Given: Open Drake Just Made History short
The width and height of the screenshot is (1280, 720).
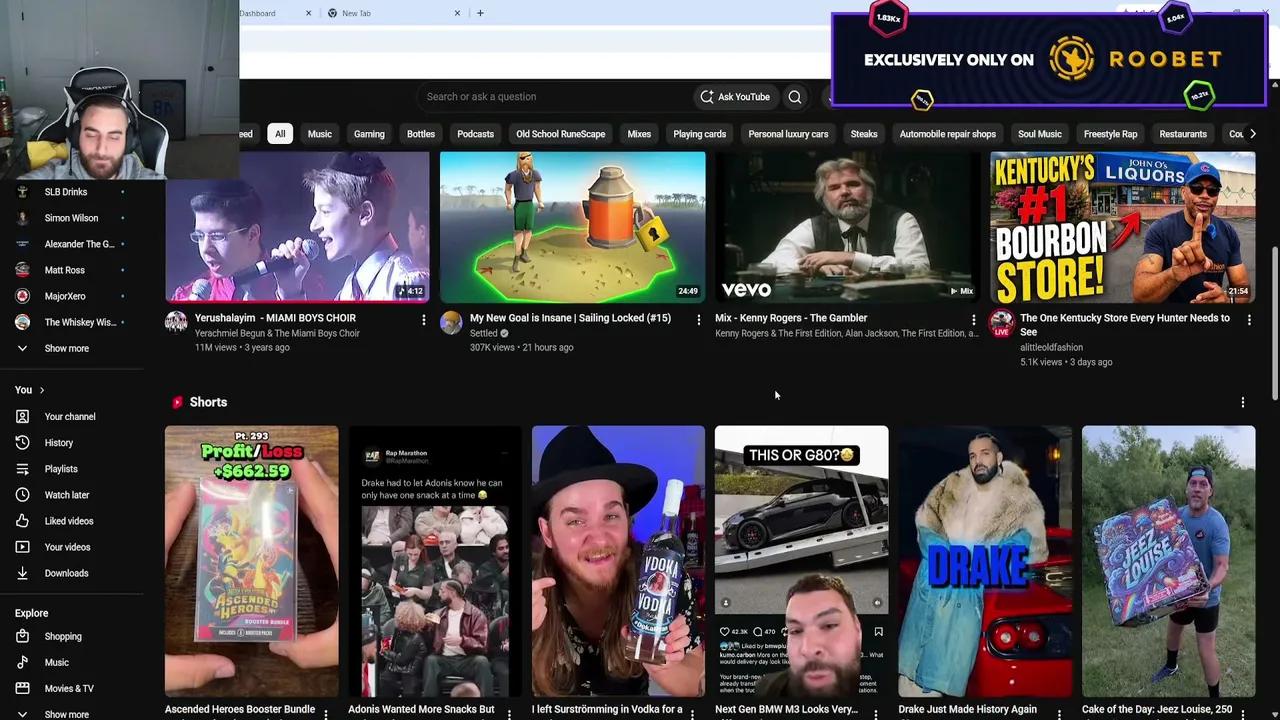Looking at the screenshot, I should [x=985, y=561].
